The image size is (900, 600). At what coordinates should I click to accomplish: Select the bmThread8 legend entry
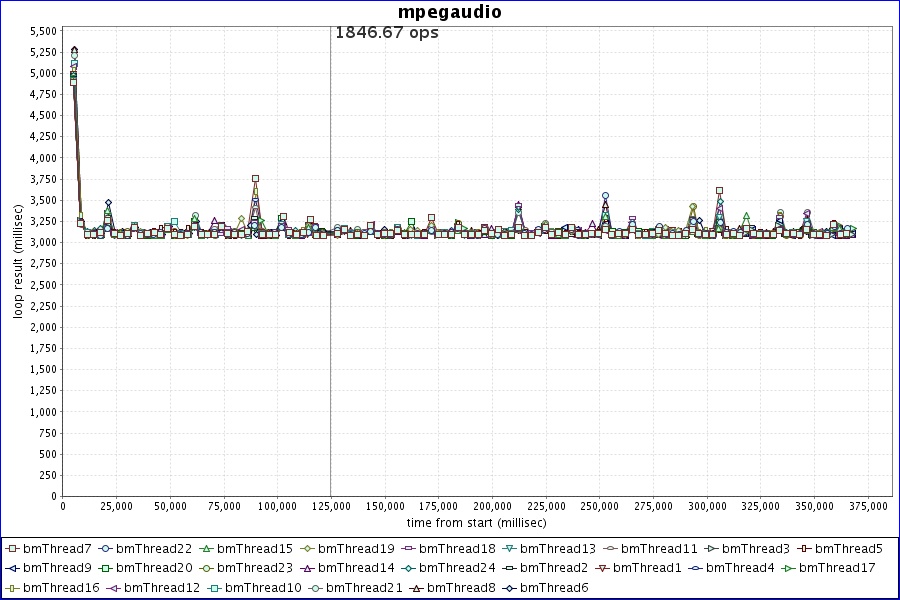click(x=460, y=587)
